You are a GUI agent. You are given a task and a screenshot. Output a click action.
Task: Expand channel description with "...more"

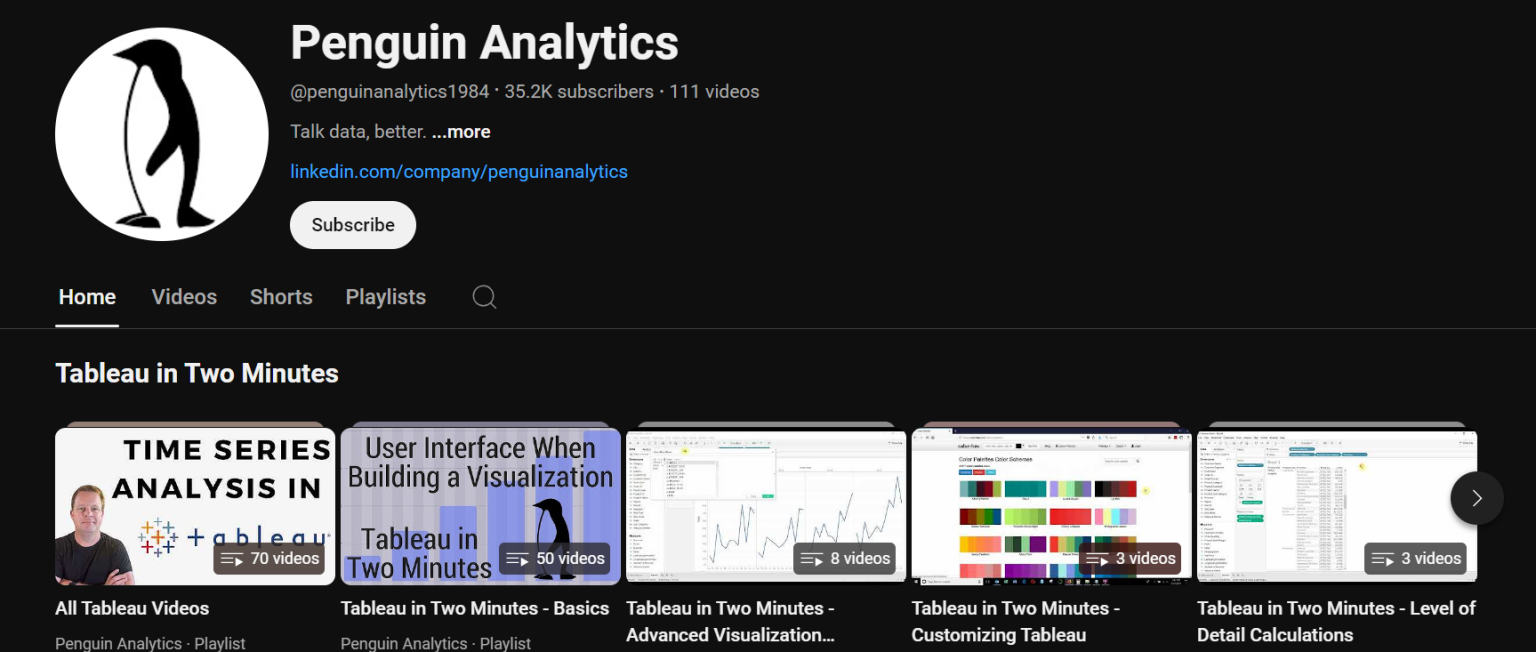point(461,131)
